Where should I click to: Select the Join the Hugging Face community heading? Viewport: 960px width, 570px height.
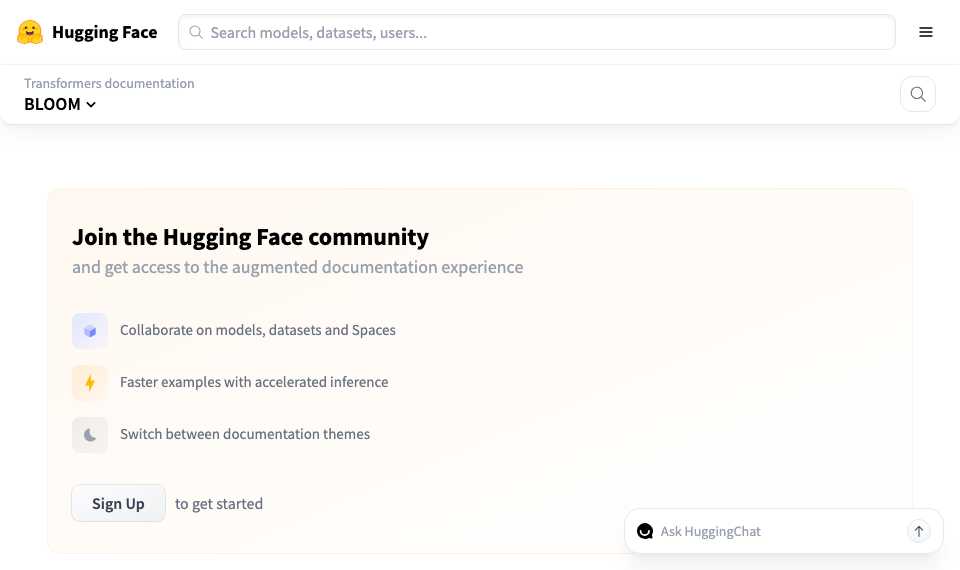point(250,238)
